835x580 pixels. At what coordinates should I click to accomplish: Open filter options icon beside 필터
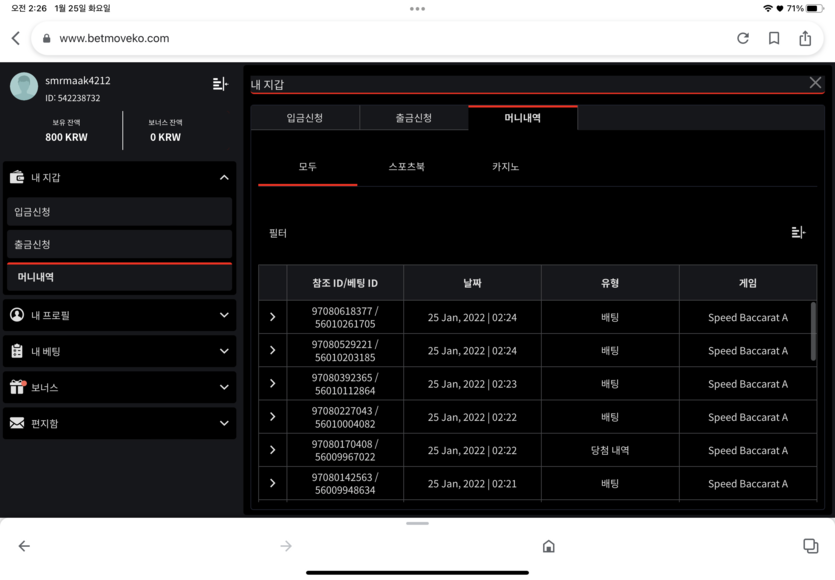click(x=798, y=233)
